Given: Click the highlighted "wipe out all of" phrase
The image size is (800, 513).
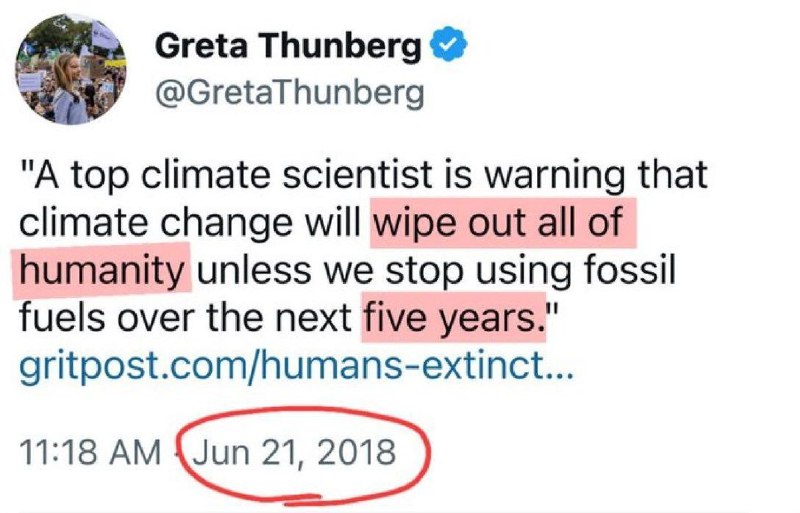Looking at the screenshot, I should click(x=503, y=223).
